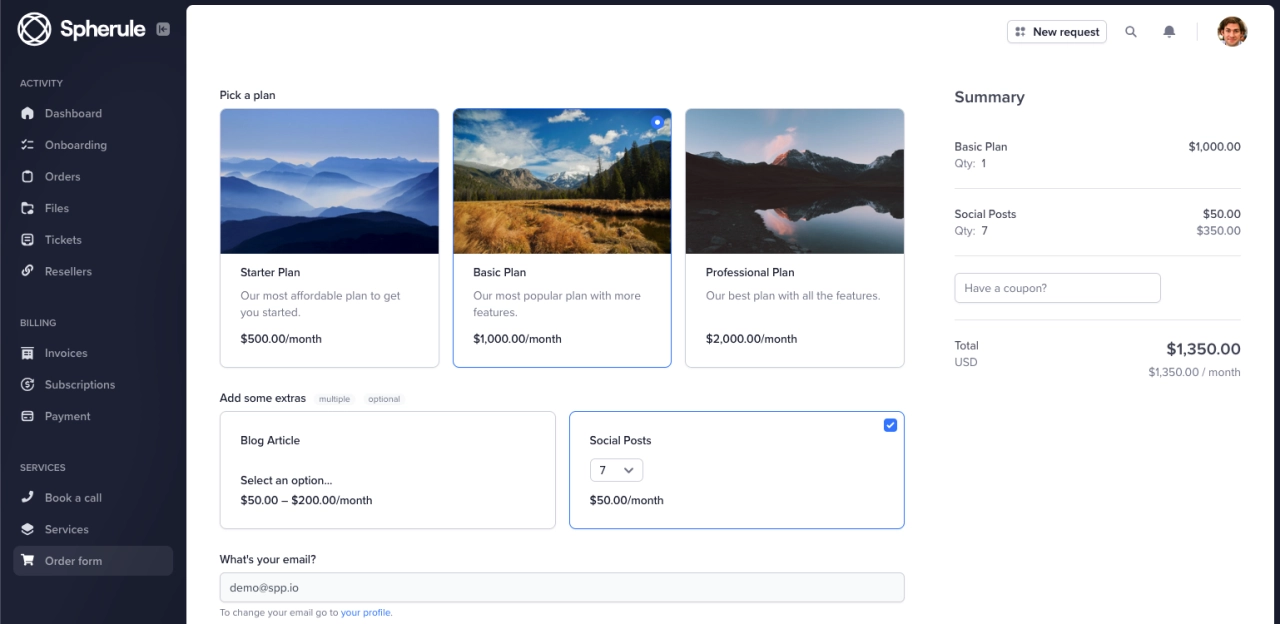Open the Social Posts quantity dropdown
The height and width of the screenshot is (624, 1280).
[616, 470]
